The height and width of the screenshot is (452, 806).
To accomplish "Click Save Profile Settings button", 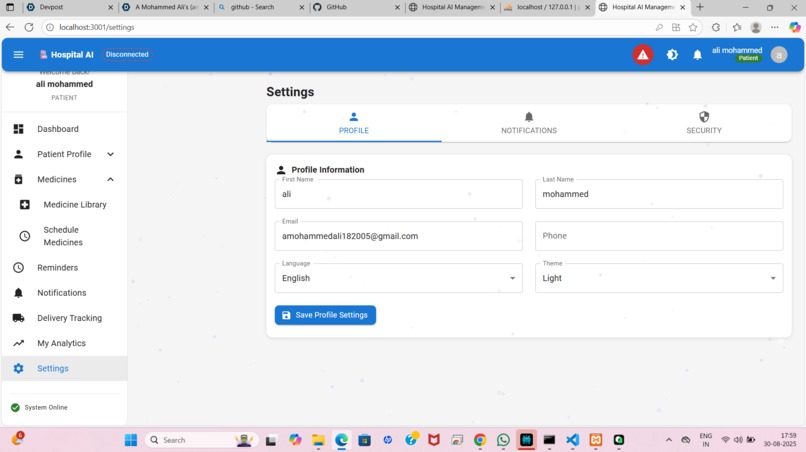I will click(325, 315).
